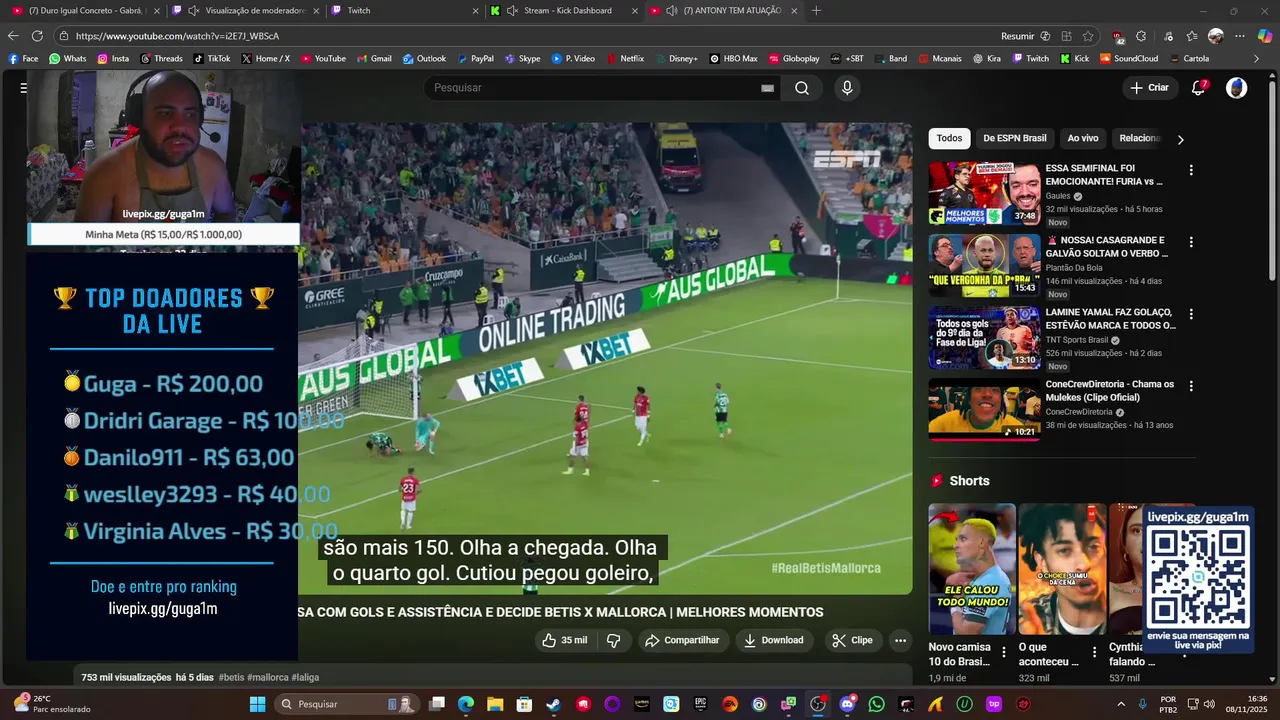The image size is (1280, 720).
Task: Open YouTube notifications bell
Action: tap(1198, 88)
